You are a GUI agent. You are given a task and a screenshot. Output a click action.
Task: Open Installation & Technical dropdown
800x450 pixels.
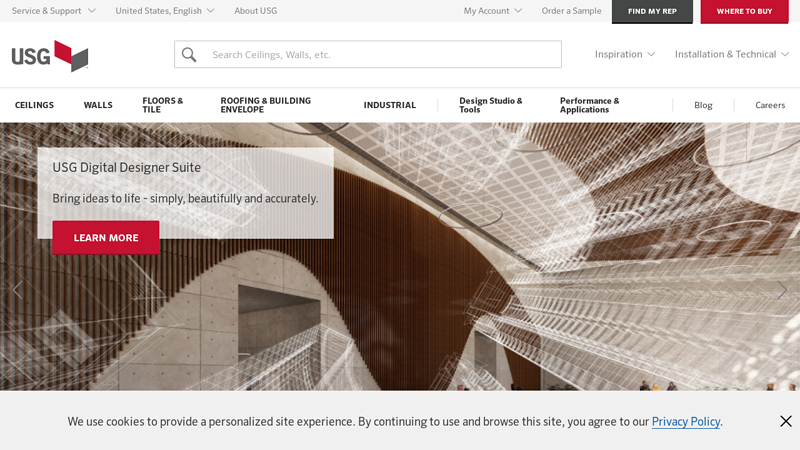732,54
